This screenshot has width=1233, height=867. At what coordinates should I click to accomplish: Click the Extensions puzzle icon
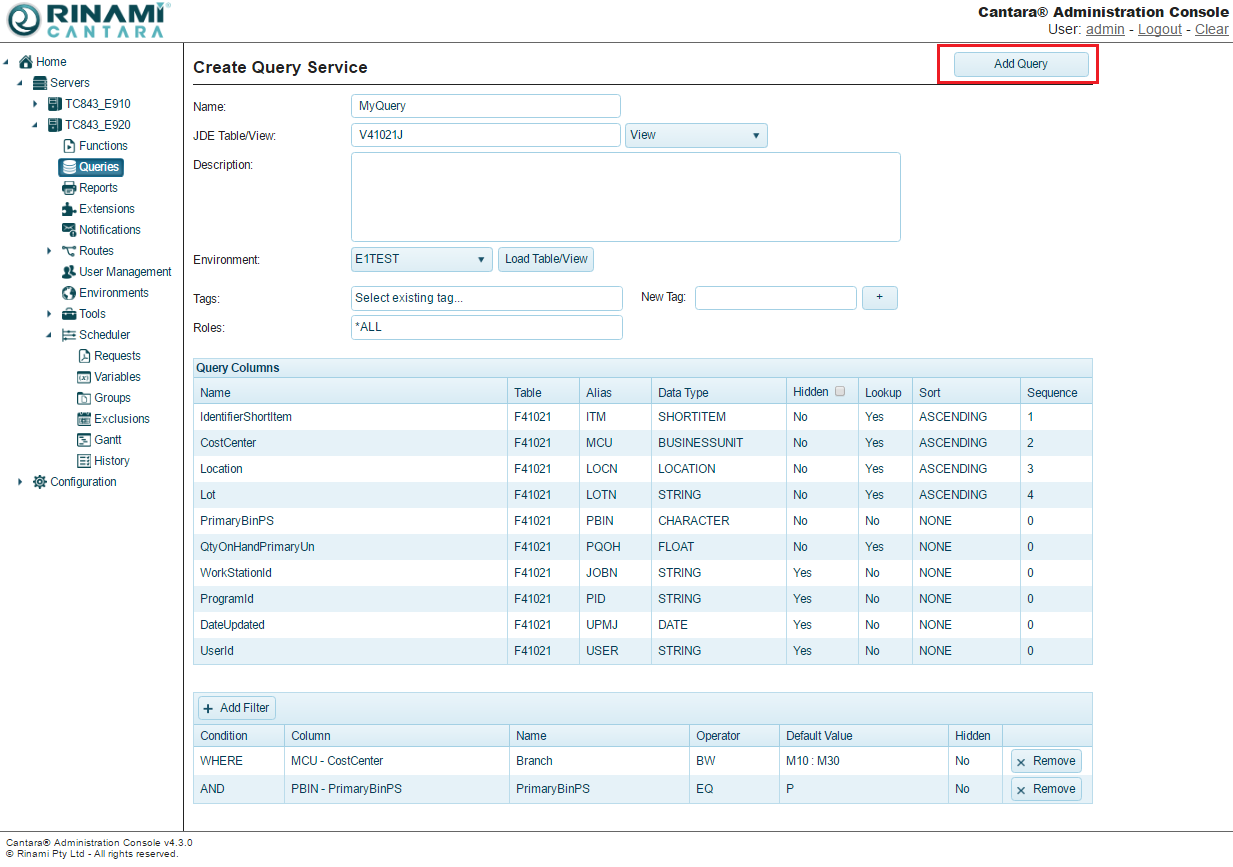[69, 209]
